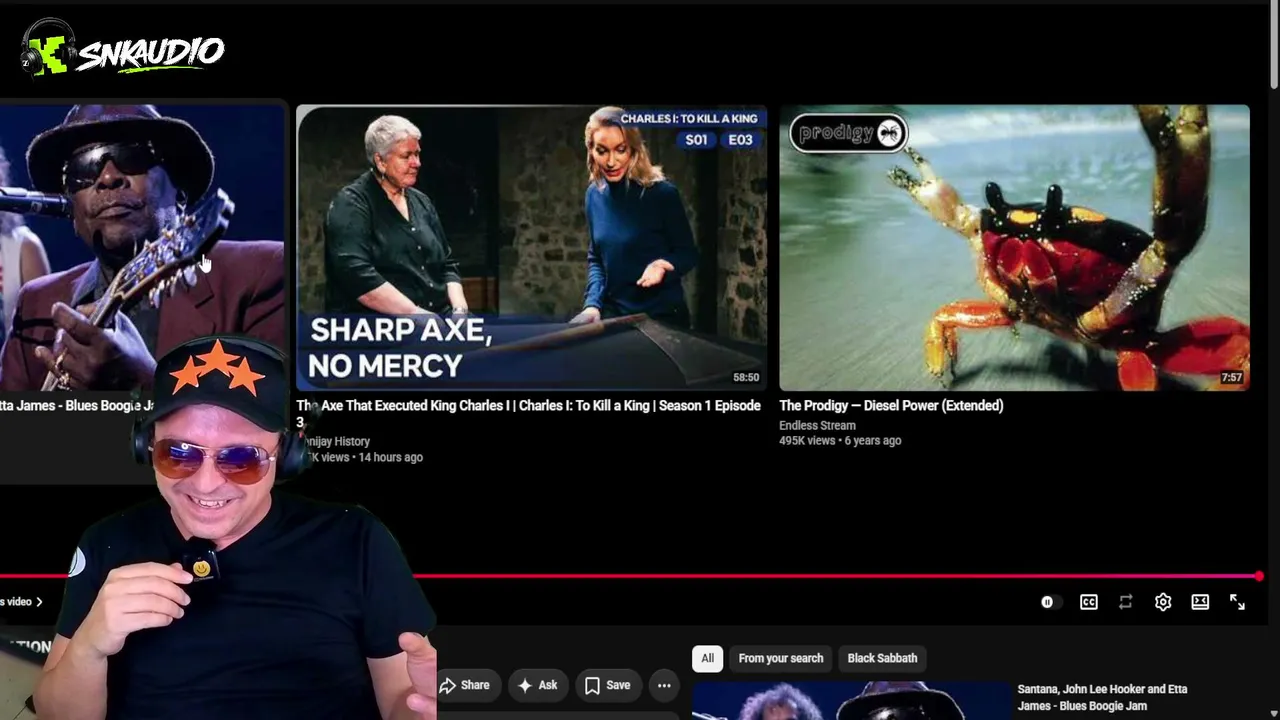Image resolution: width=1280 pixels, height=720 pixels.
Task: Open the Sharp Axe, No Mercy thumbnail
Action: point(531,247)
